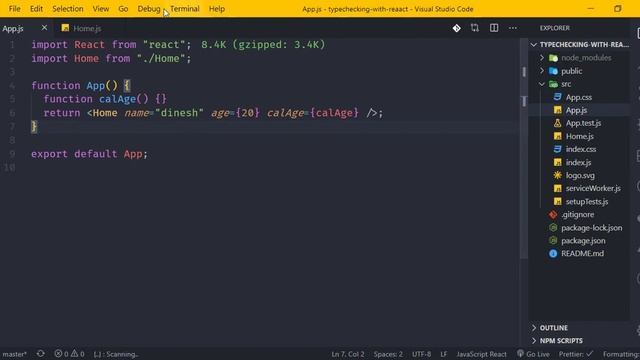This screenshot has width=640, height=360.
Task: Open the Go menu
Action: (123, 9)
